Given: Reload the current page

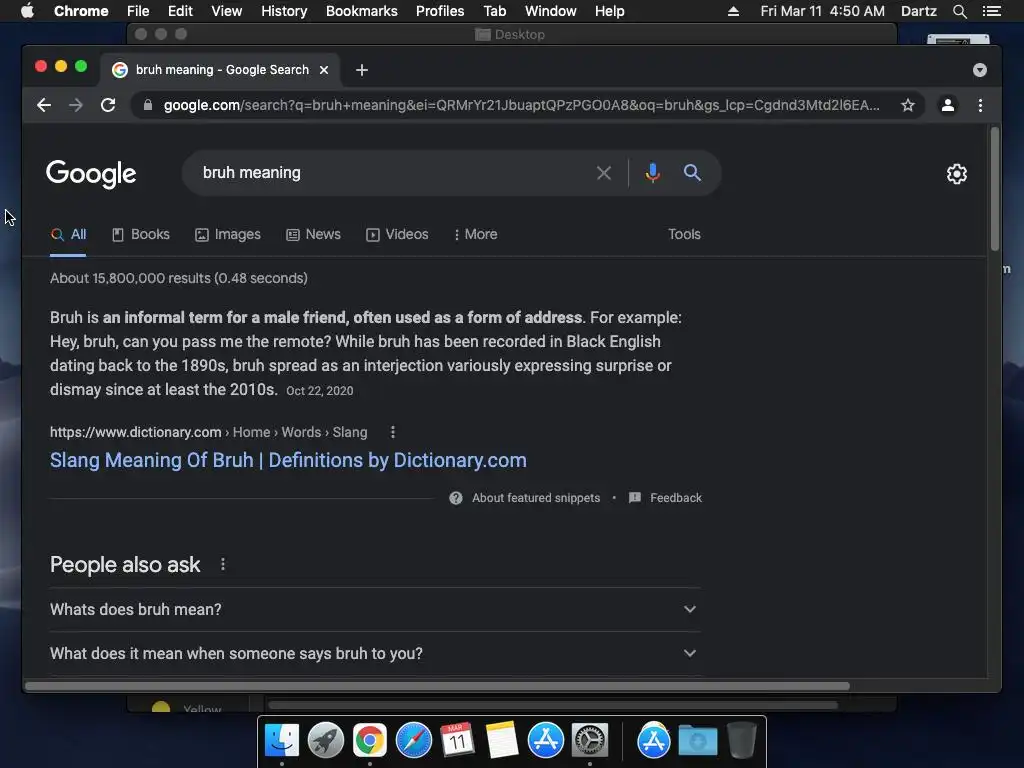Looking at the screenshot, I should [x=108, y=105].
